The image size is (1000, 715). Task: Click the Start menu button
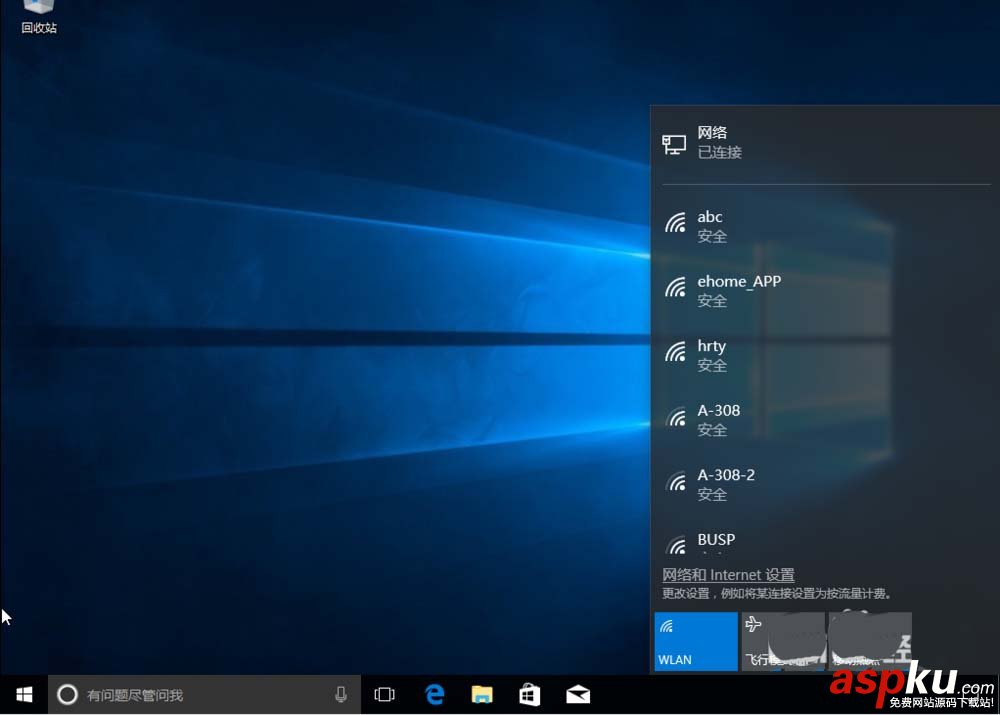[23, 694]
